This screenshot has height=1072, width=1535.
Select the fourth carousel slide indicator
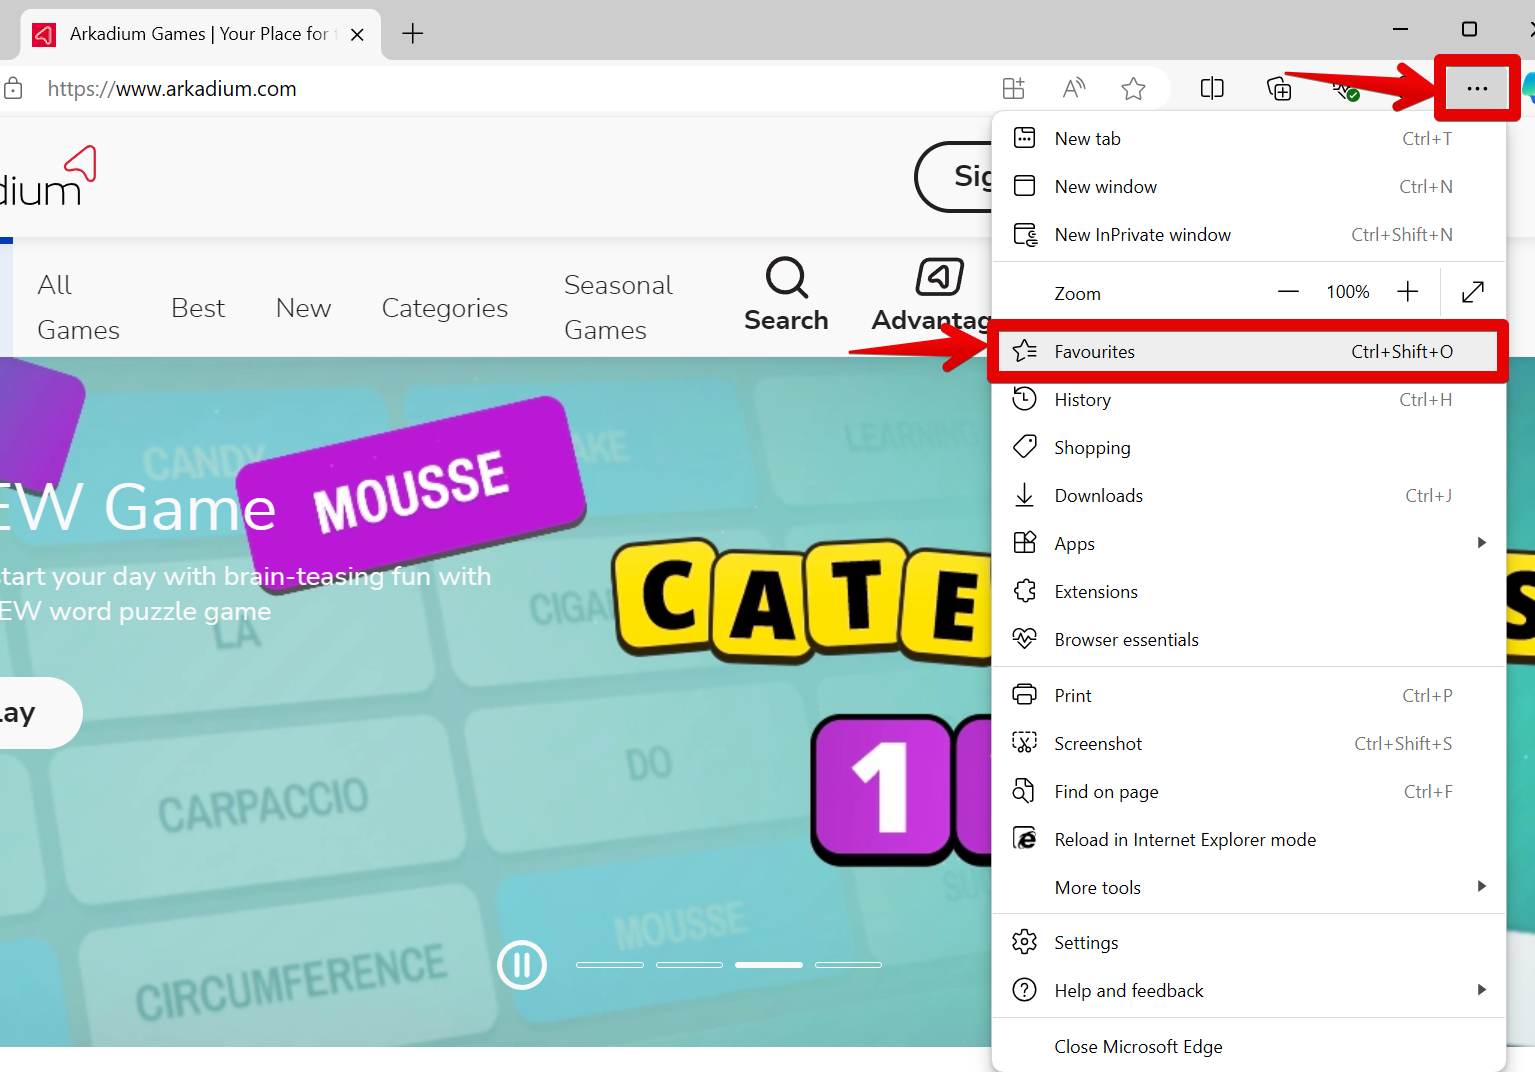[848, 965]
